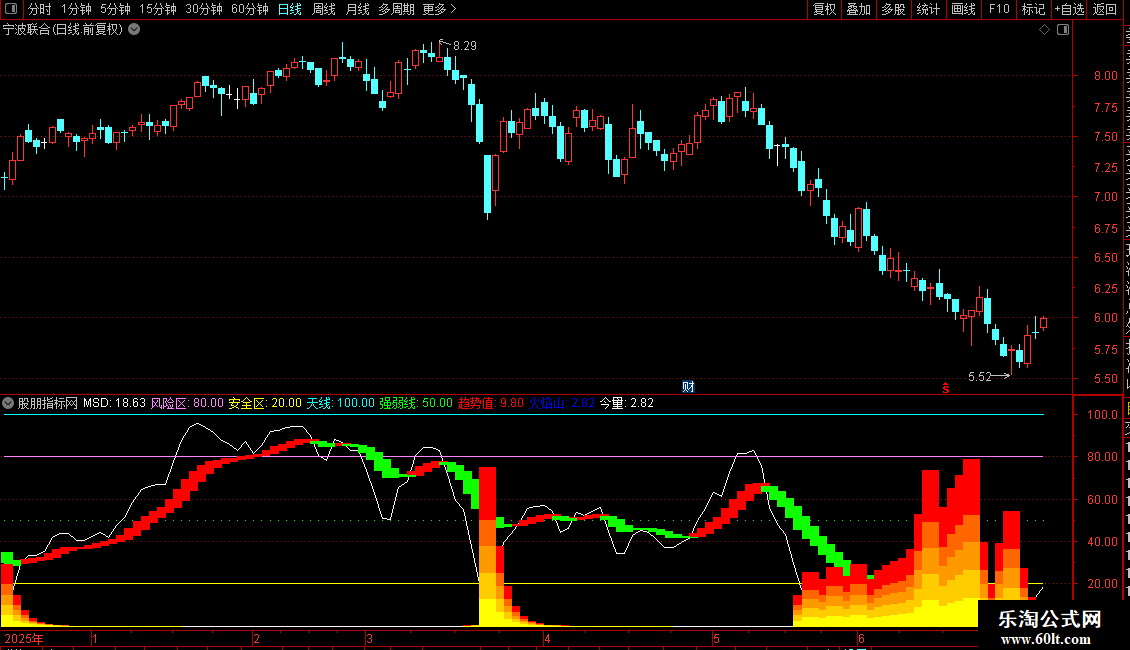The height and width of the screenshot is (650, 1130).
Task: Select the 30分钟 period tab
Action: (x=204, y=9)
